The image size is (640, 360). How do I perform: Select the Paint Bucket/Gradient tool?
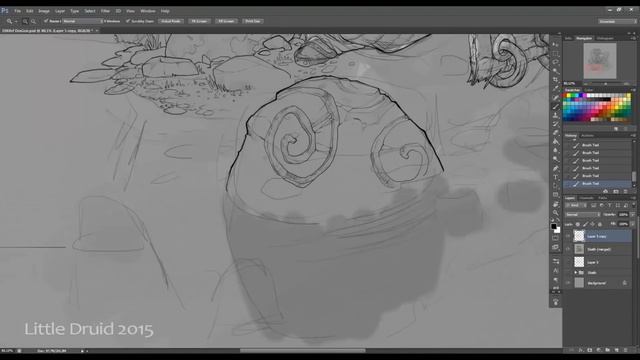tap(556, 142)
